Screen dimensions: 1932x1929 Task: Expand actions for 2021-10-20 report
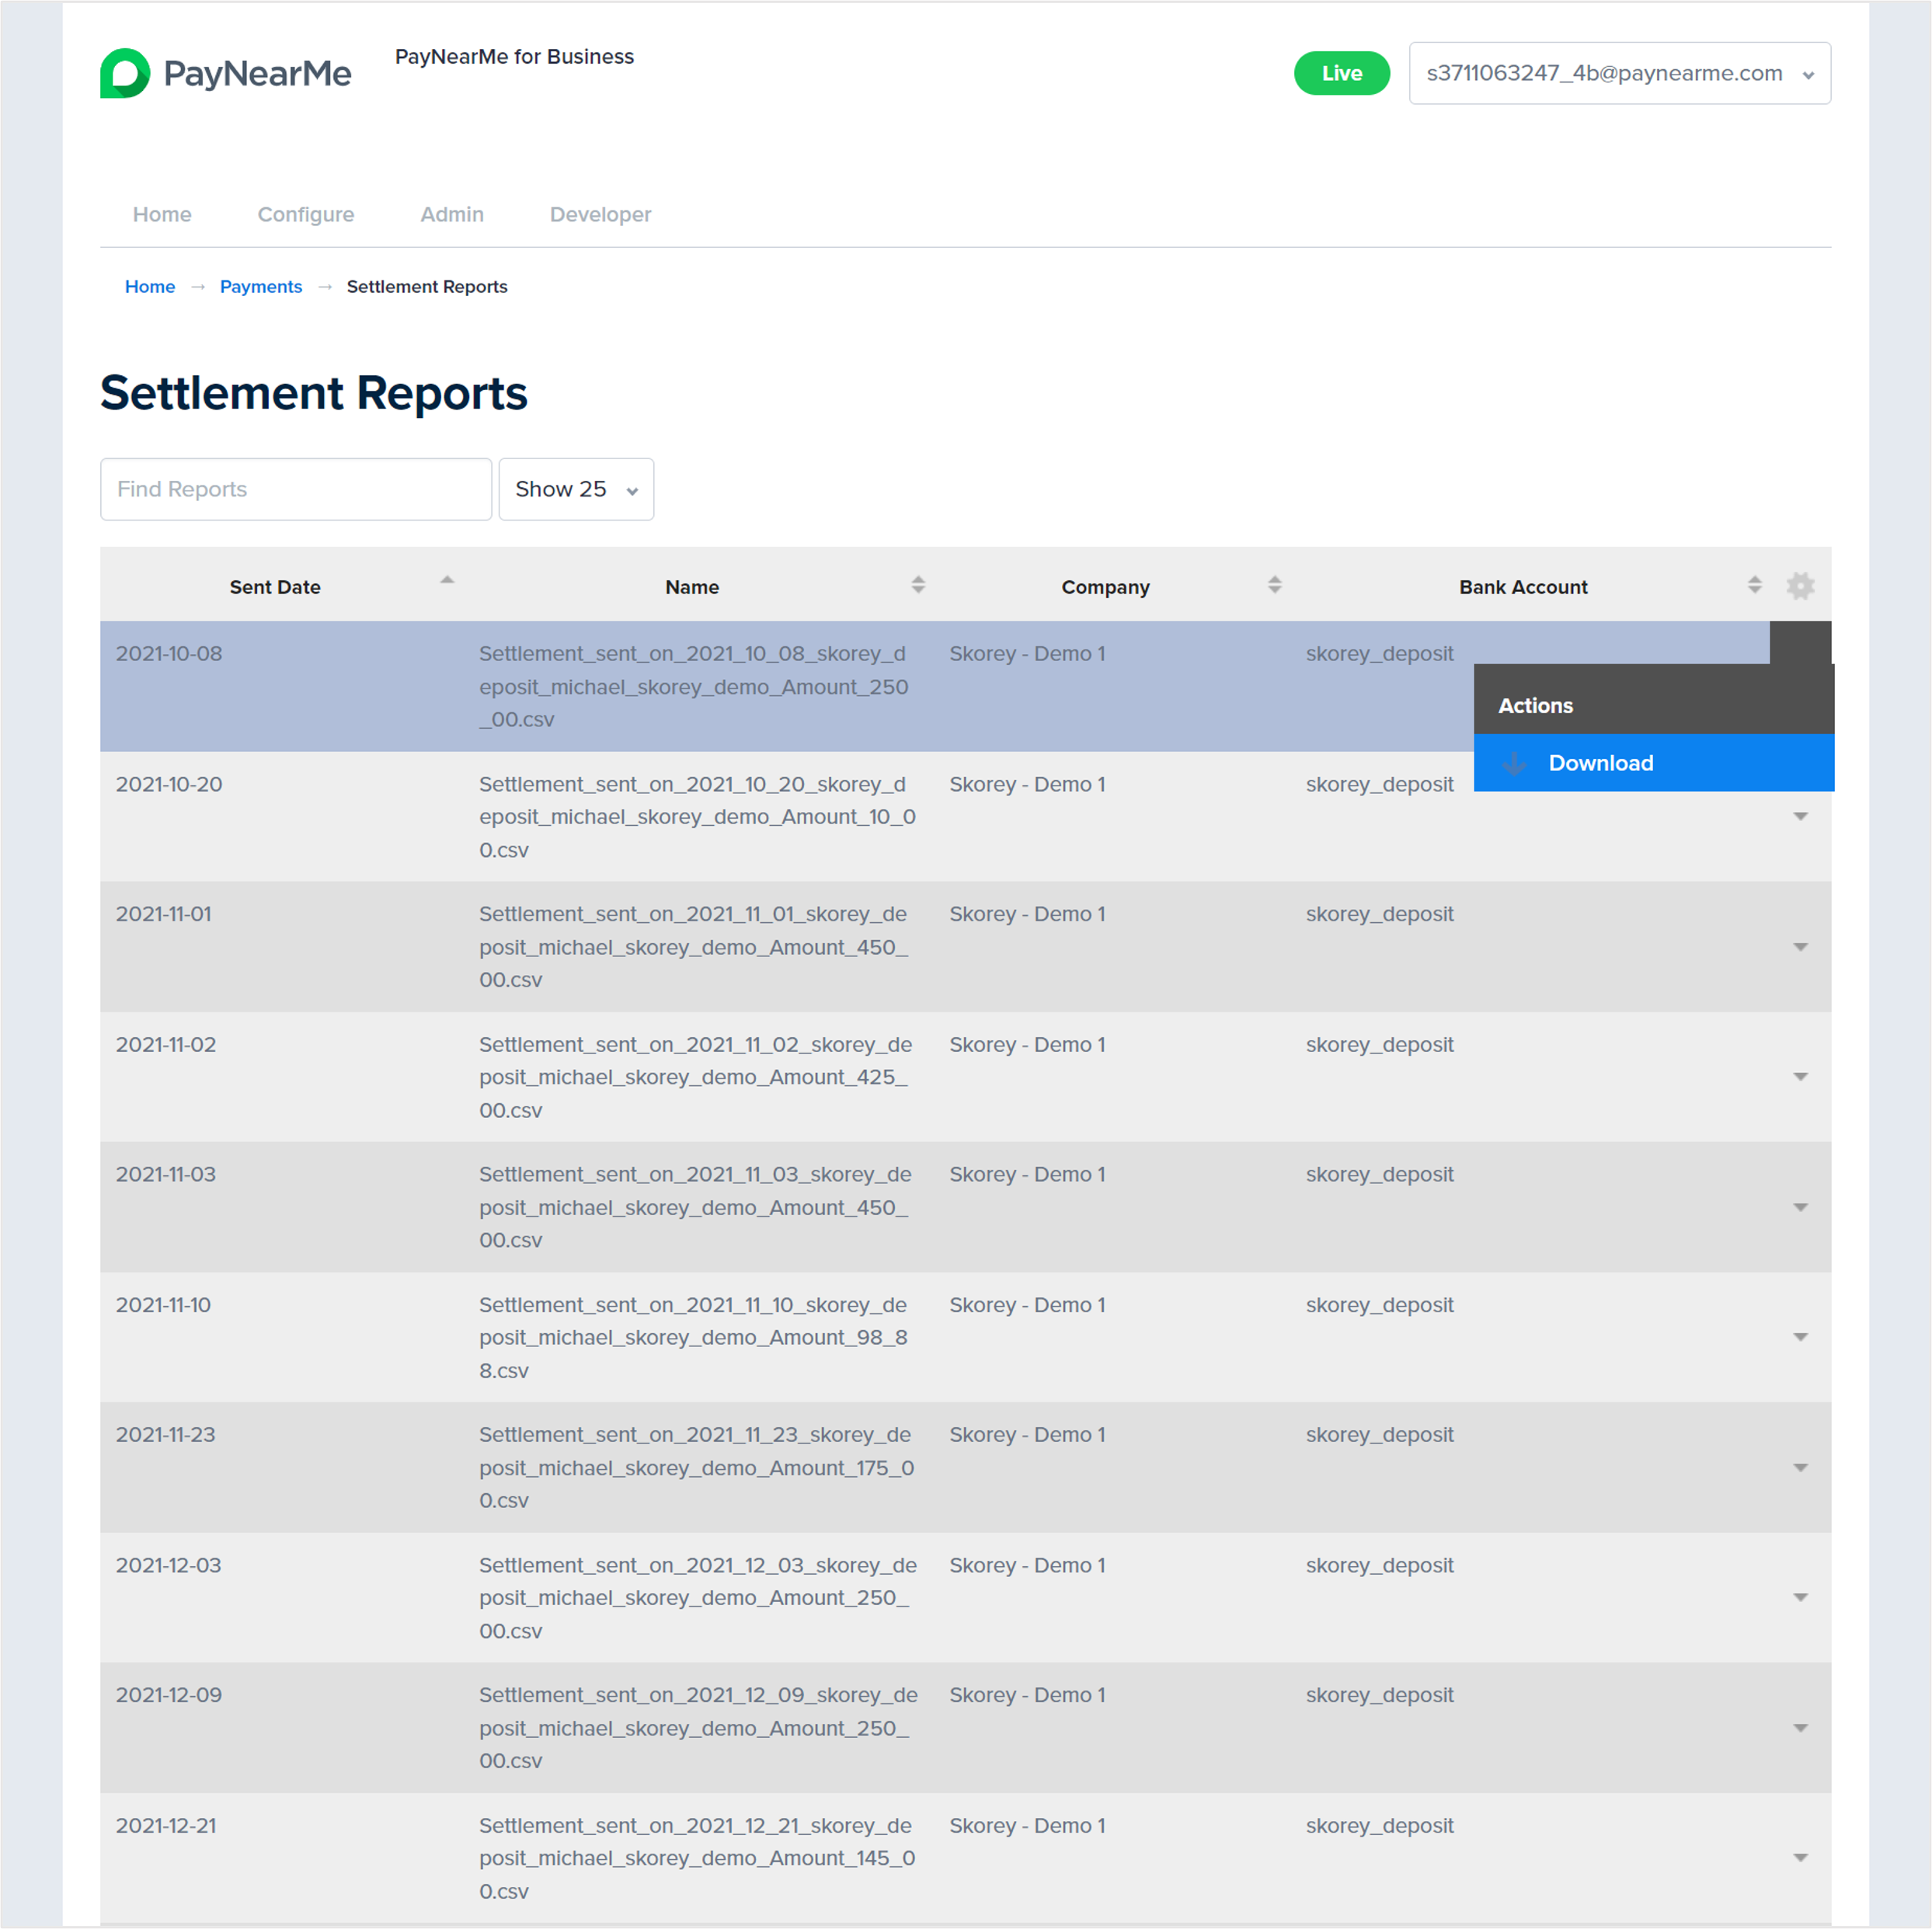tap(1800, 817)
